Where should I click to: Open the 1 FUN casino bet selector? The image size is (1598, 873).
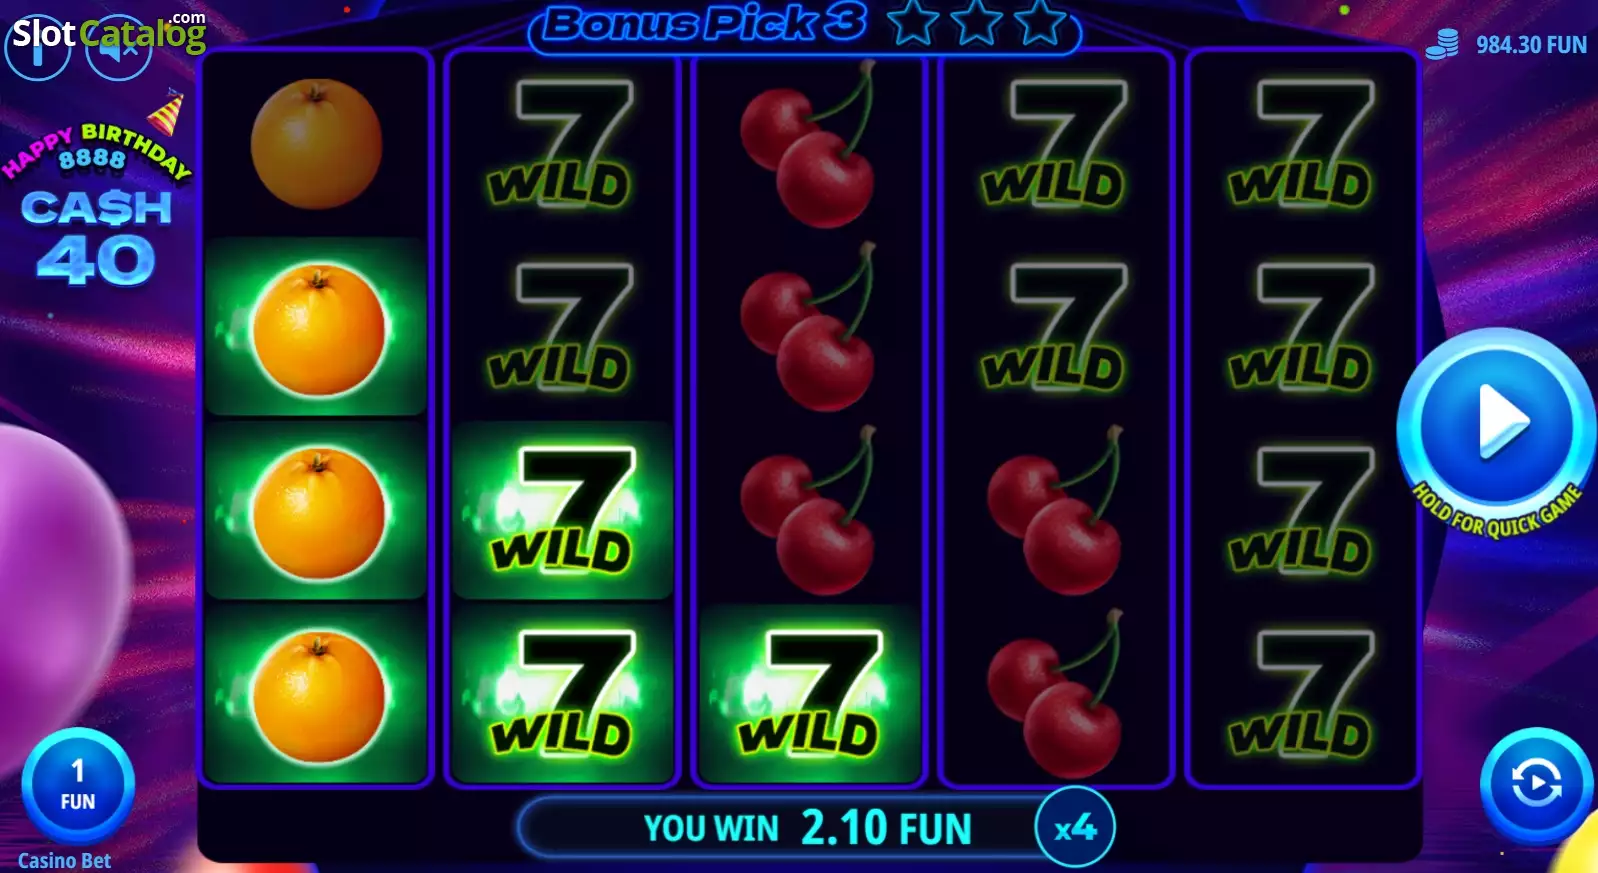(x=78, y=785)
